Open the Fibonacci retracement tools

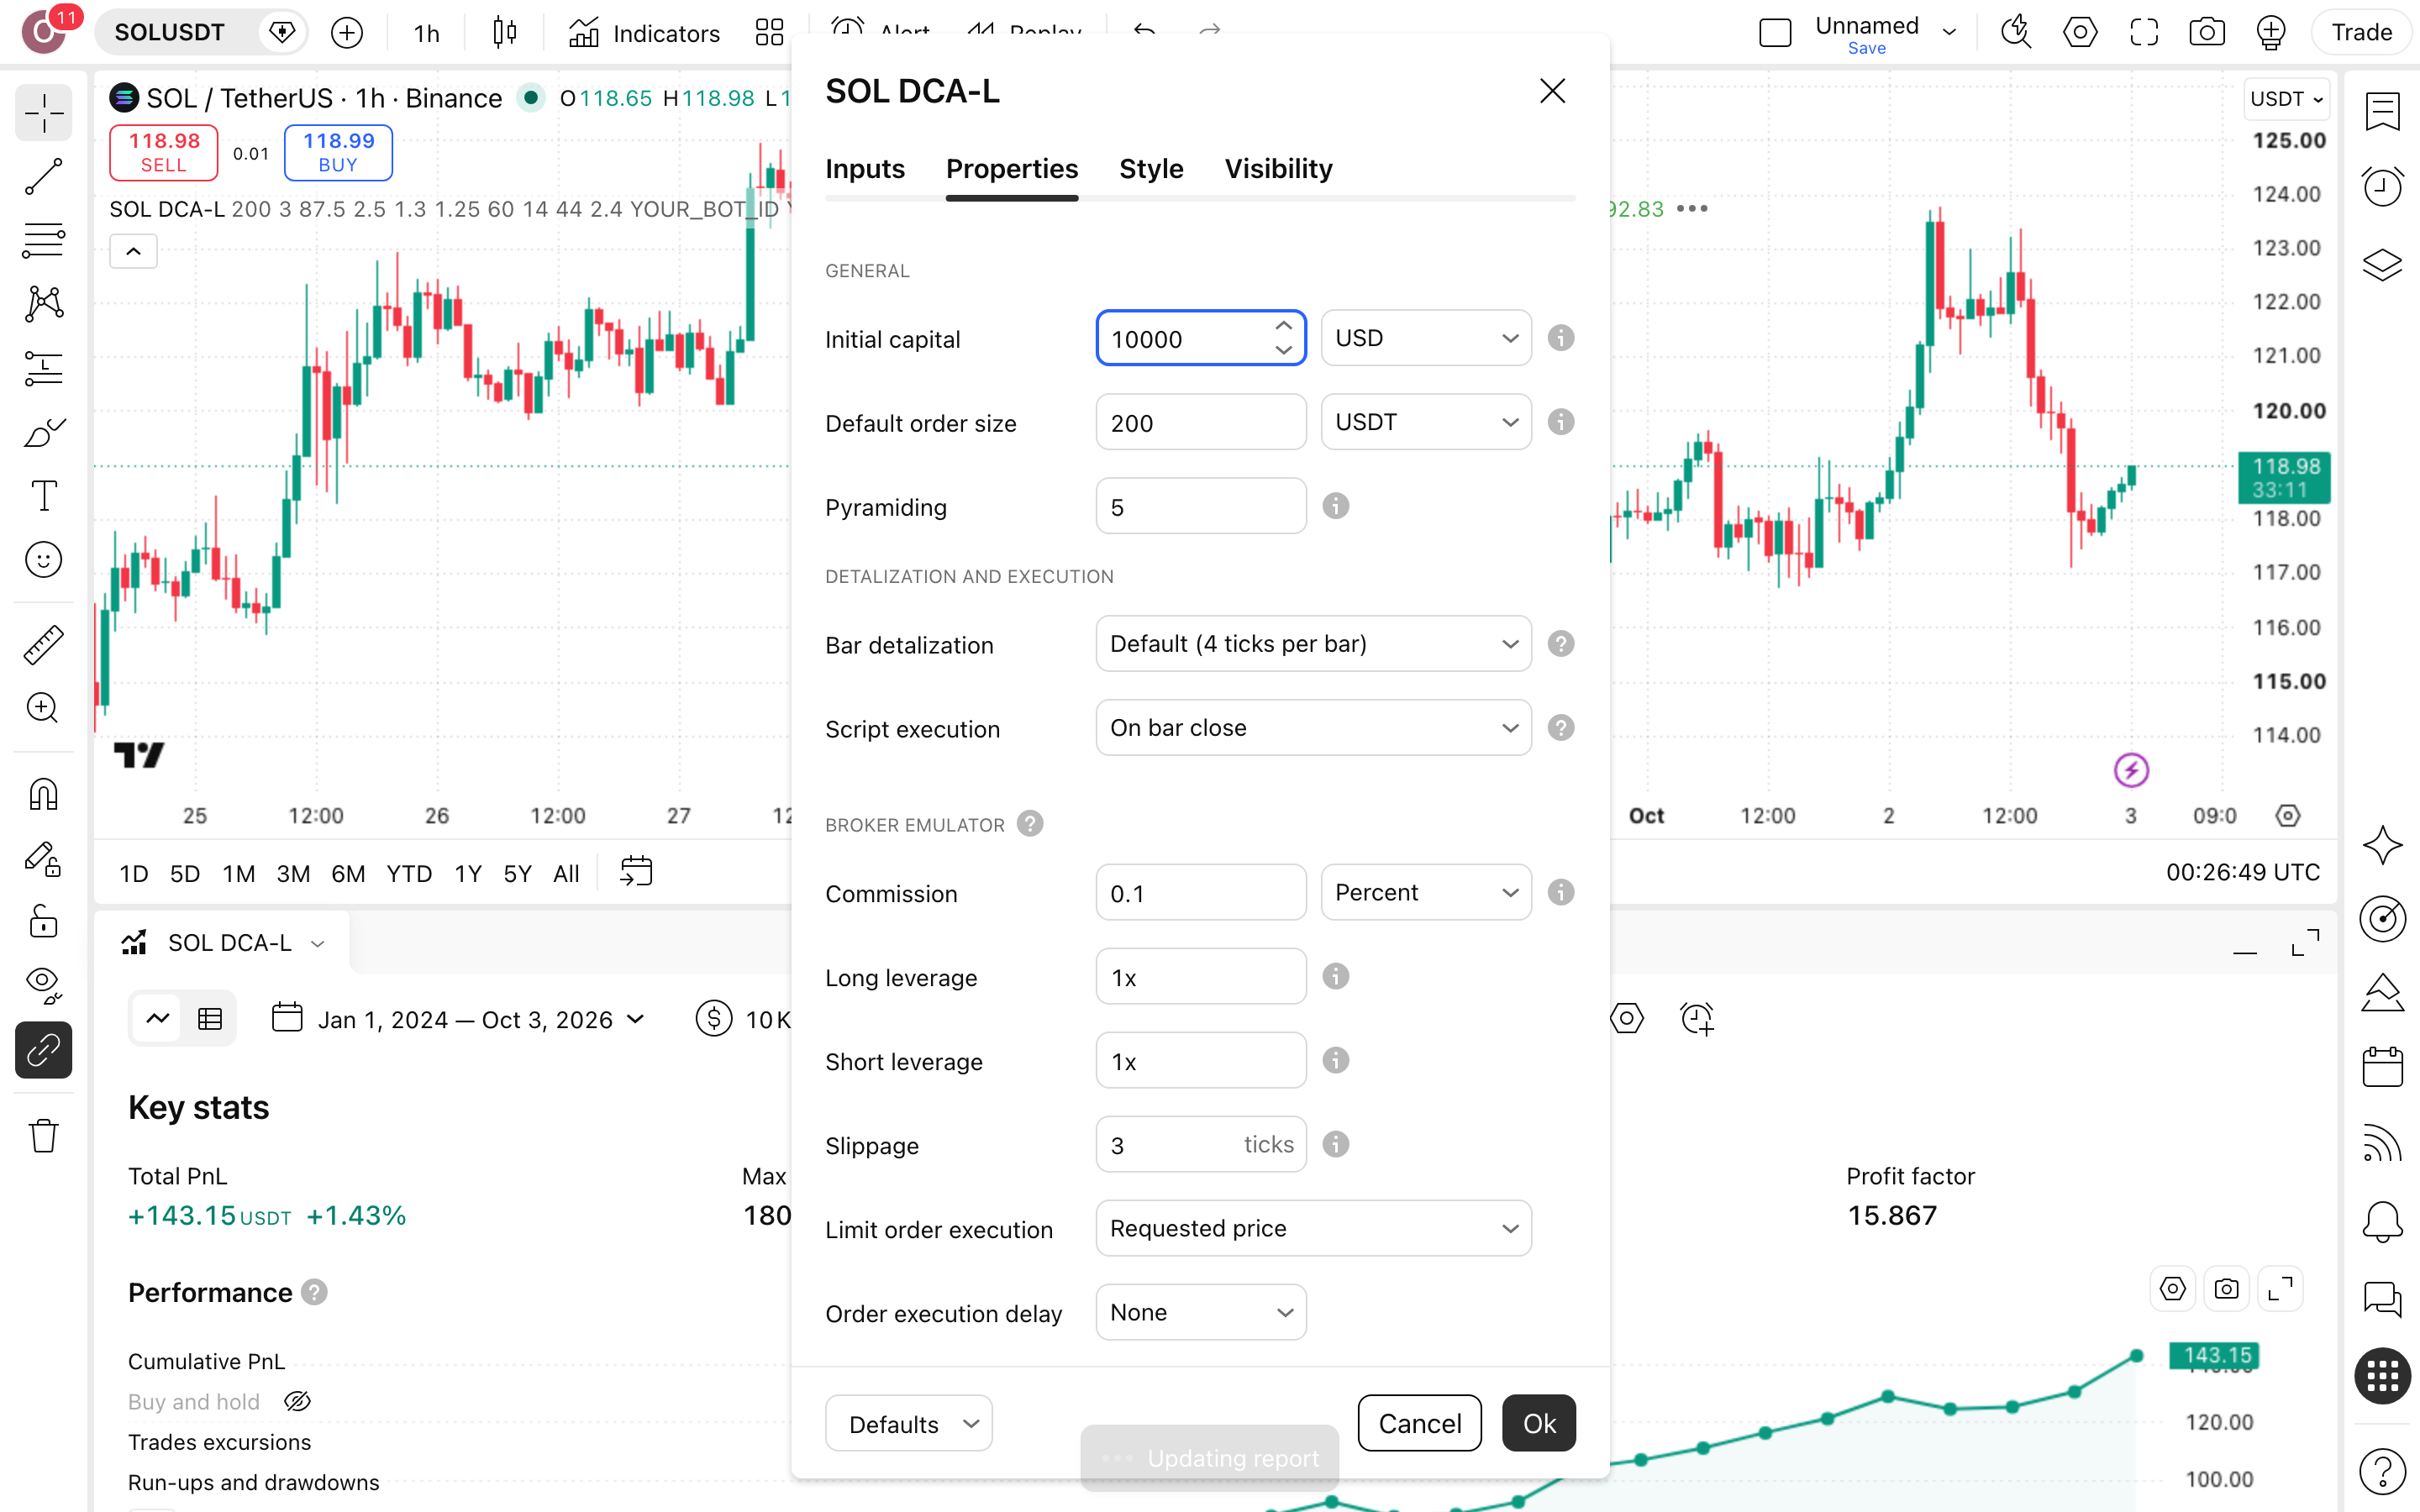pos(44,241)
